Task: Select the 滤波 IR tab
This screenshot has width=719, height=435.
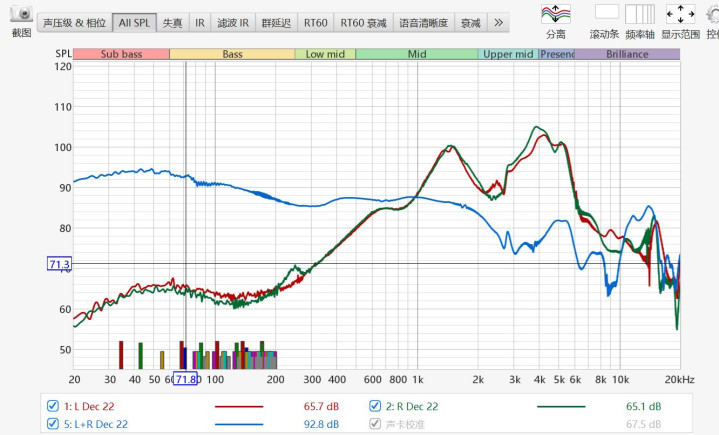Action: (x=233, y=22)
